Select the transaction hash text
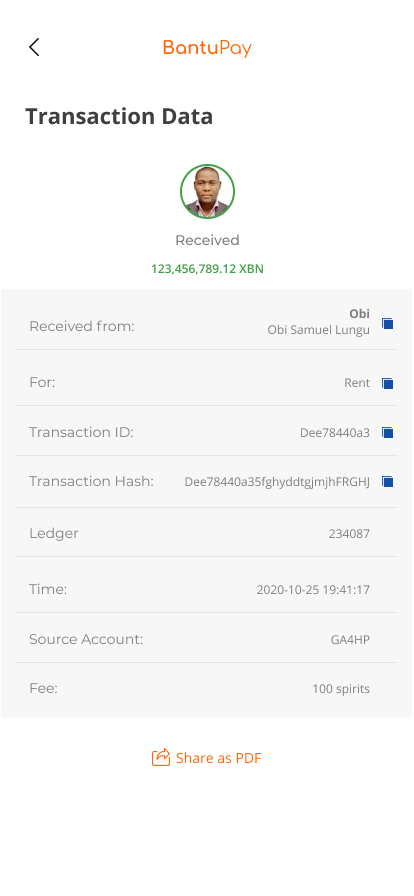The image size is (414, 896). [x=277, y=482]
